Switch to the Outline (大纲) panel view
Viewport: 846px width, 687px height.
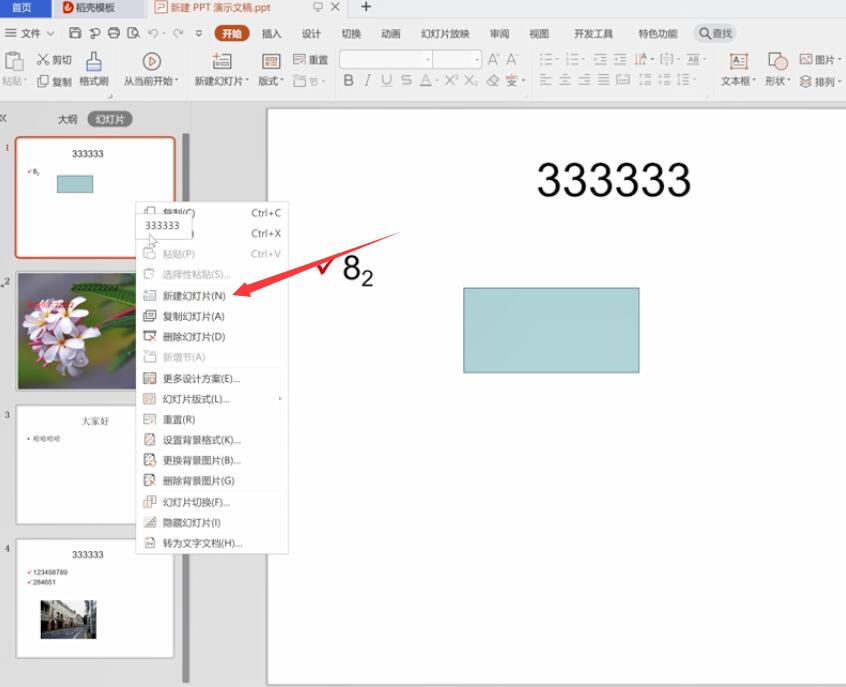[67, 119]
